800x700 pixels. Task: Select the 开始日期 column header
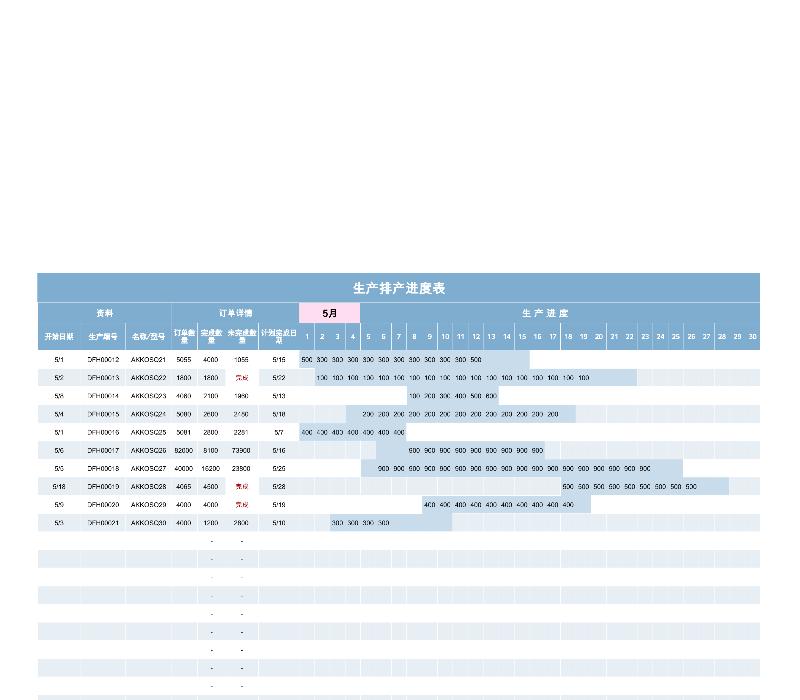click(59, 337)
